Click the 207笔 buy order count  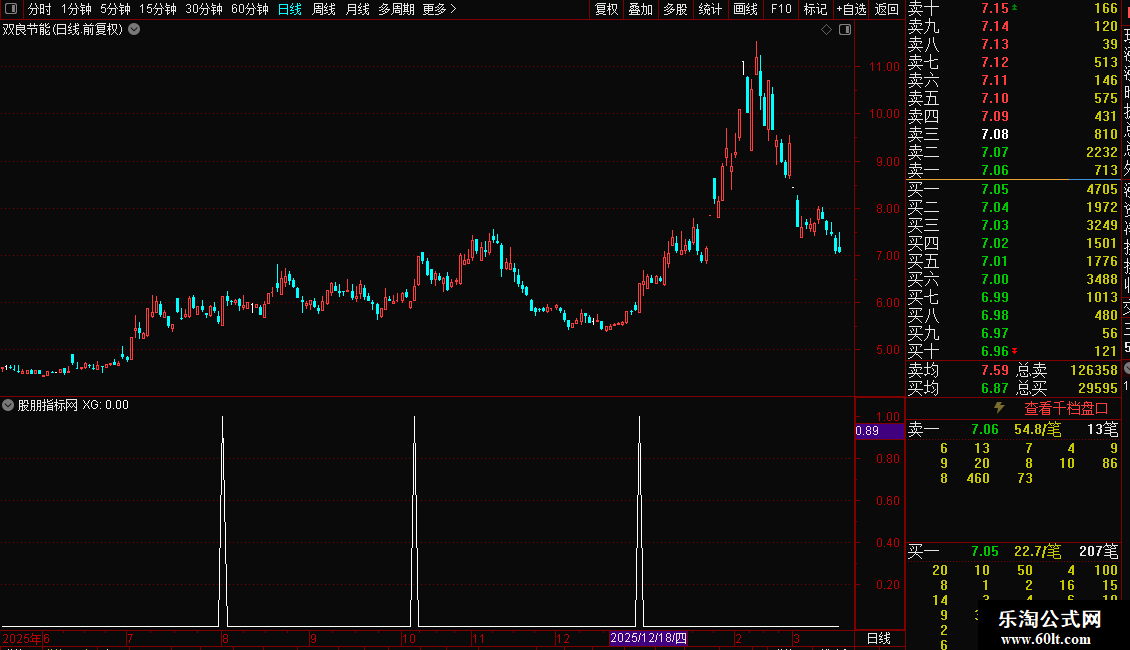[1098, 552]
